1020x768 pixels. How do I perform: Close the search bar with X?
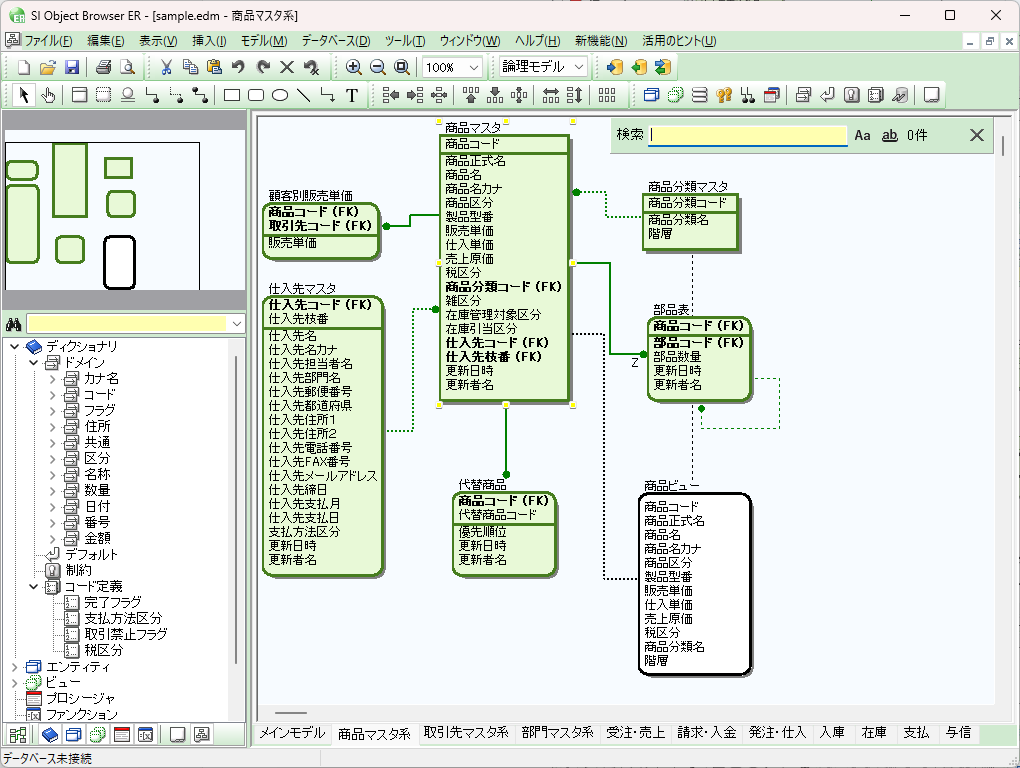976,135
